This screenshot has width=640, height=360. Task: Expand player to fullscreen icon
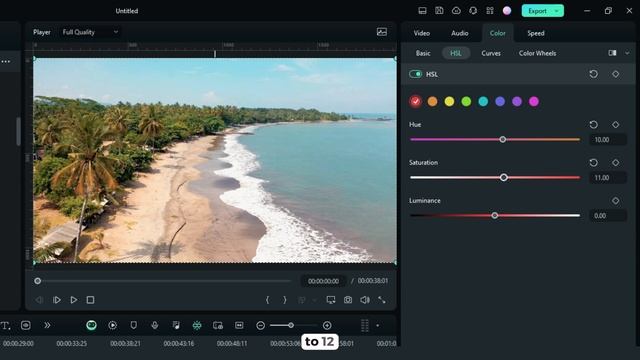pyautogui.click(x=382, y=300)
